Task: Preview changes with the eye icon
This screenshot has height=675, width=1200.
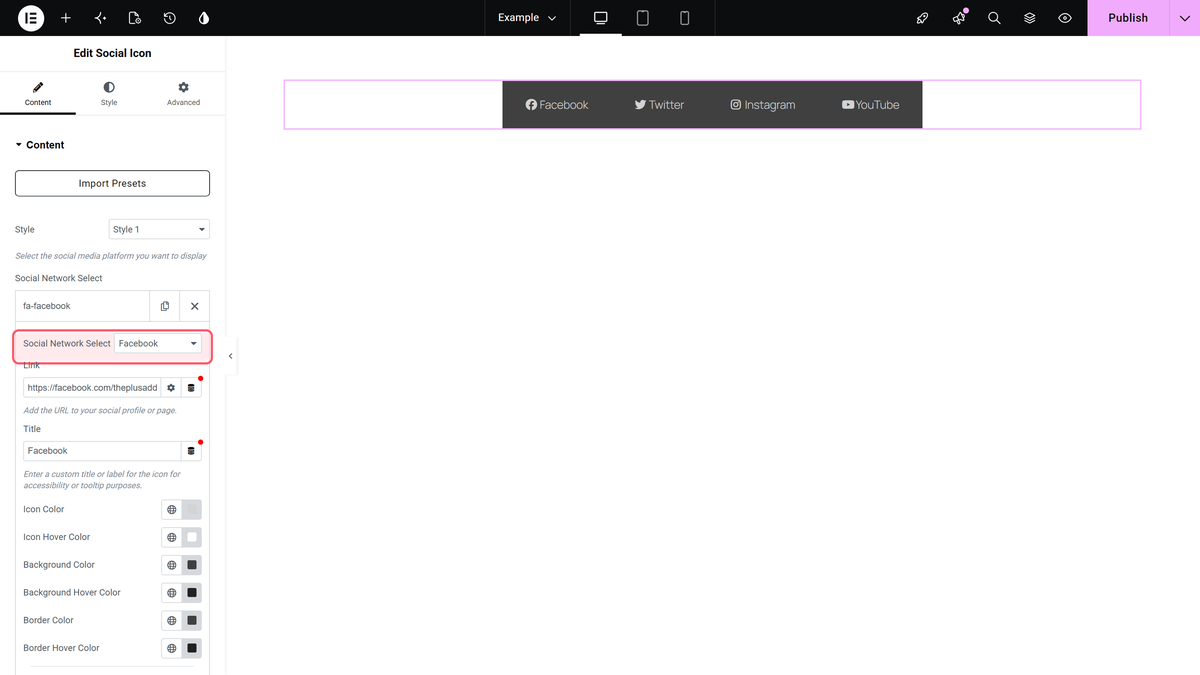Action: point(1065,18)
